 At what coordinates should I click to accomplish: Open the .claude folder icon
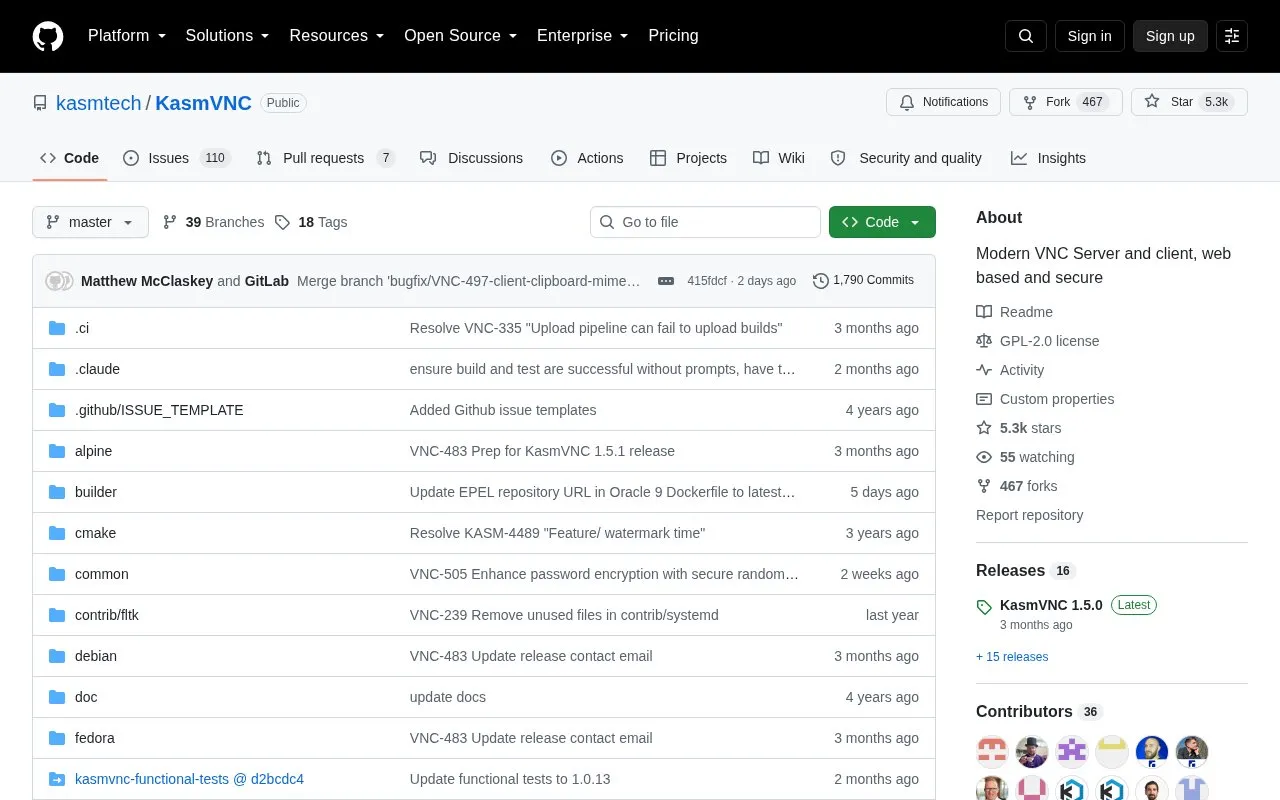57,369
